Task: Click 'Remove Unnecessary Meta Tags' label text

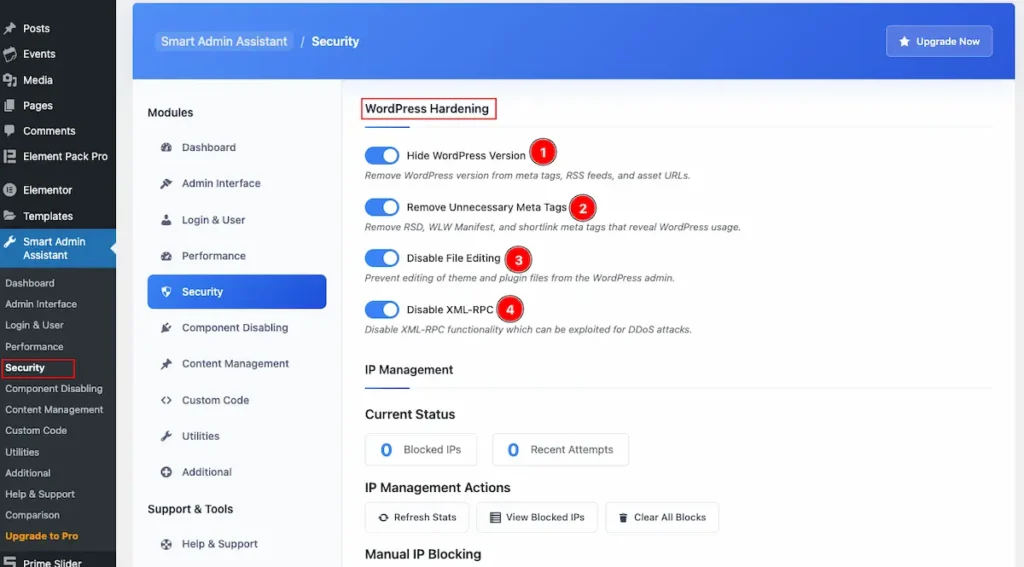Action: [487, 207]
